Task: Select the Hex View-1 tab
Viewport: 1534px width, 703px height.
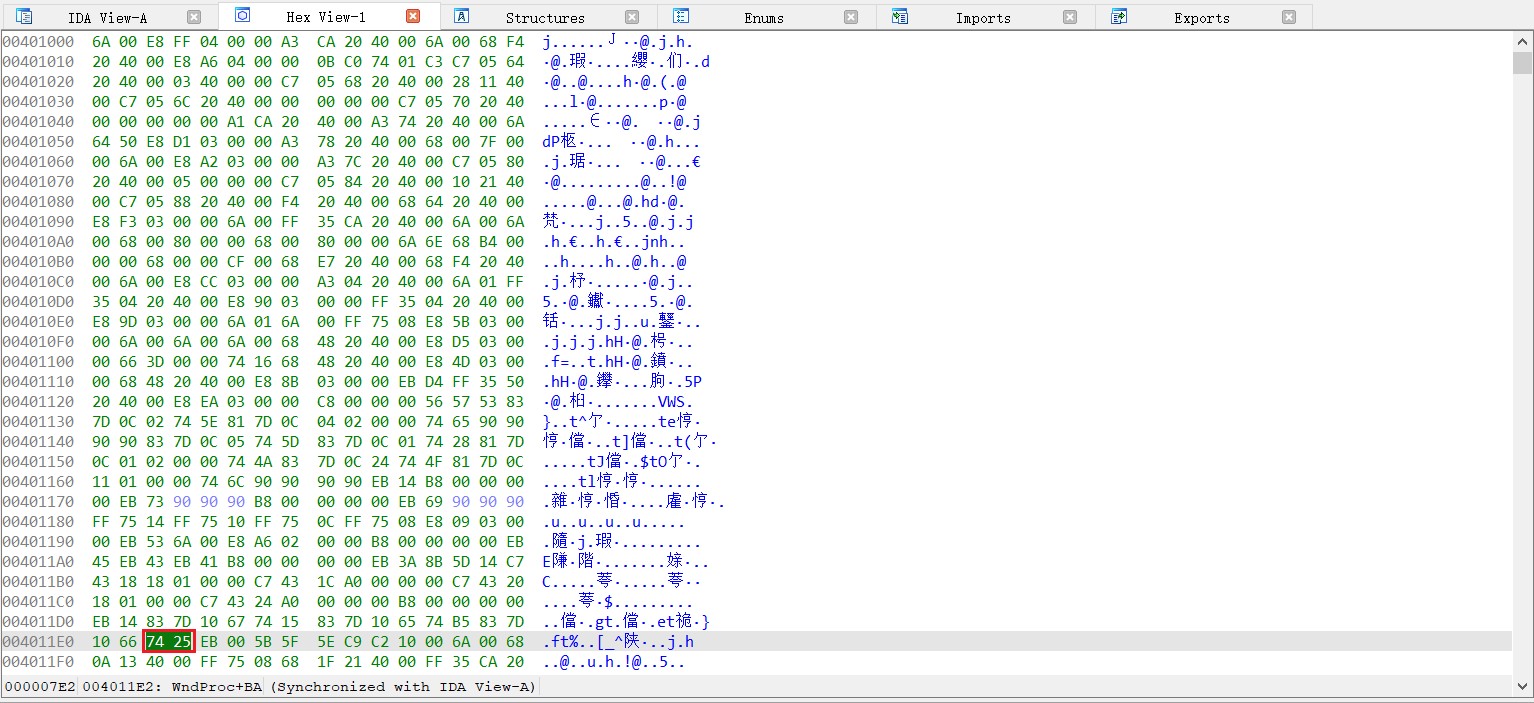Action: pos(326,17)
